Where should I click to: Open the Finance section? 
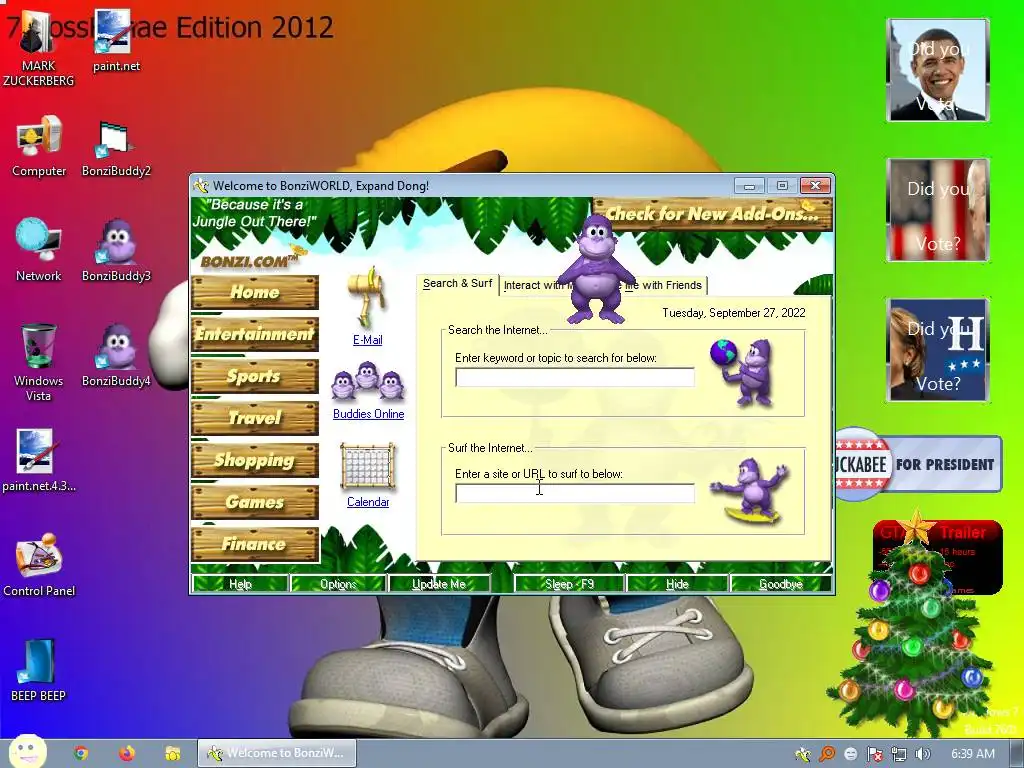pyautogui.click(x=255, y=544)
